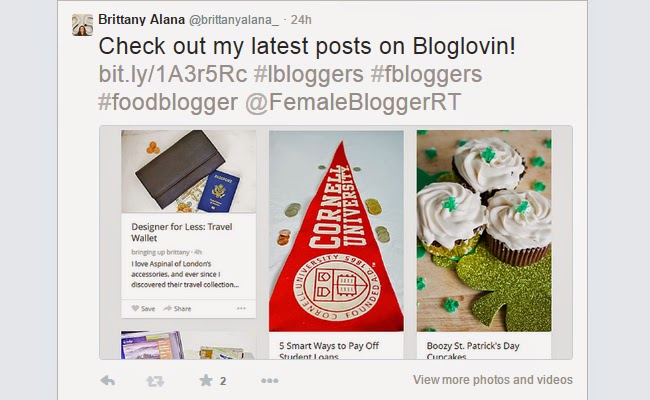The width and height of the screenshot is (650, 400).
Task: Open Designer for Less: Travel Wallet title
Action: pos(182,232)
